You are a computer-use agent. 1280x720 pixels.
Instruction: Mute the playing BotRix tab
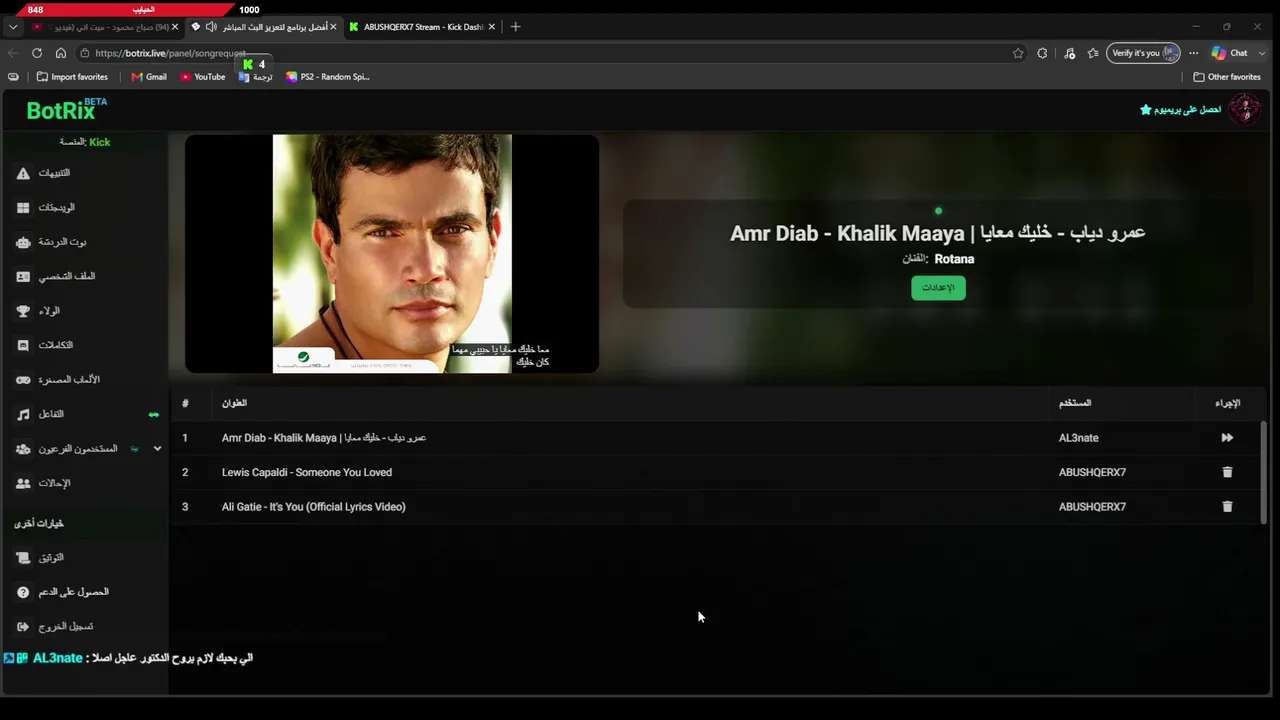210,27
